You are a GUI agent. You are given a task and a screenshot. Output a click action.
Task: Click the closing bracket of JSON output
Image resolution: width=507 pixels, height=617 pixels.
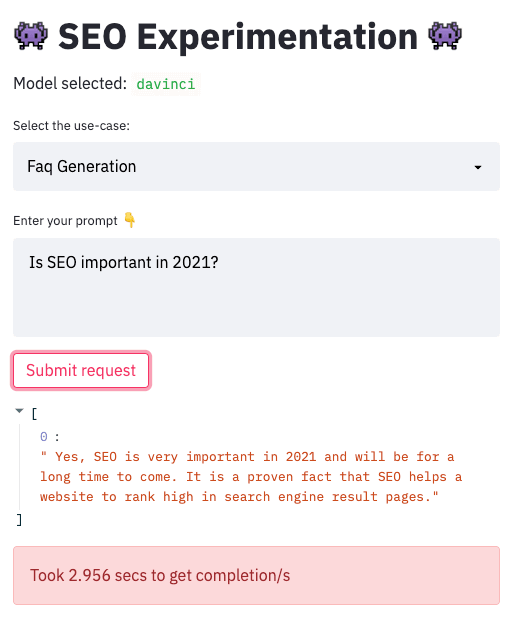(19, 520)
